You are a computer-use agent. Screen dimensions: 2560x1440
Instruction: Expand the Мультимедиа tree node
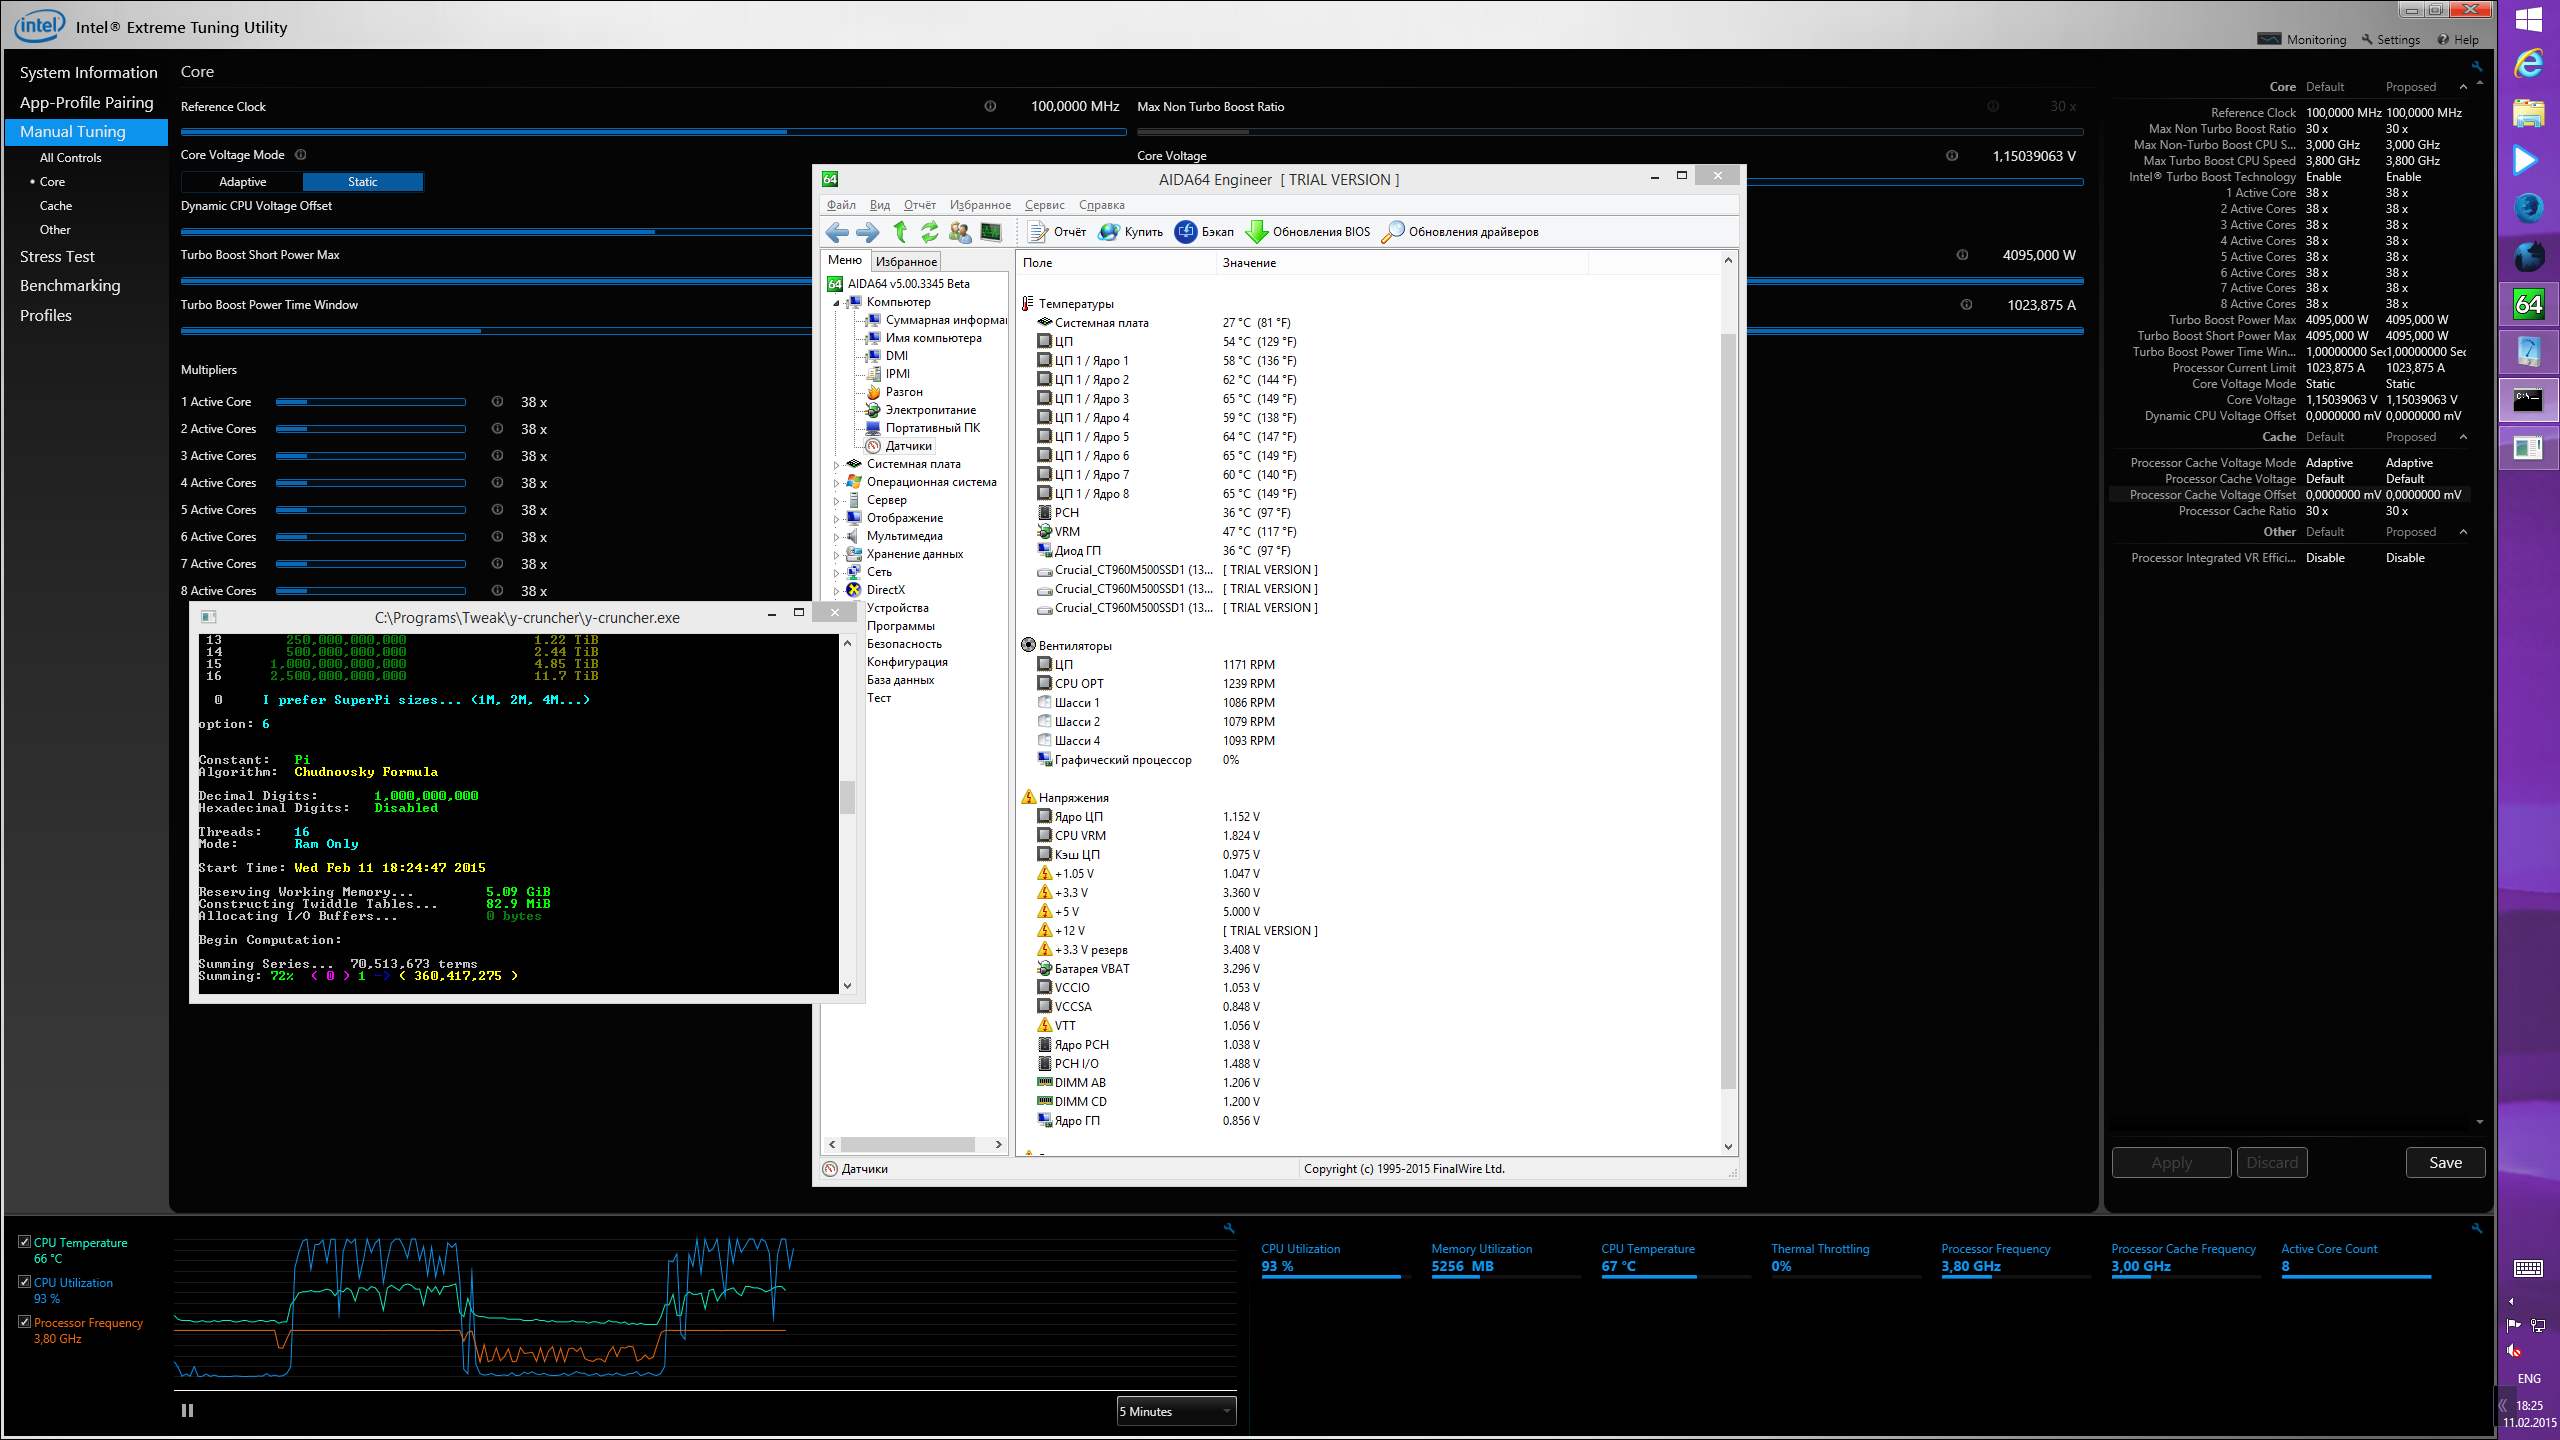coord(837,536)
